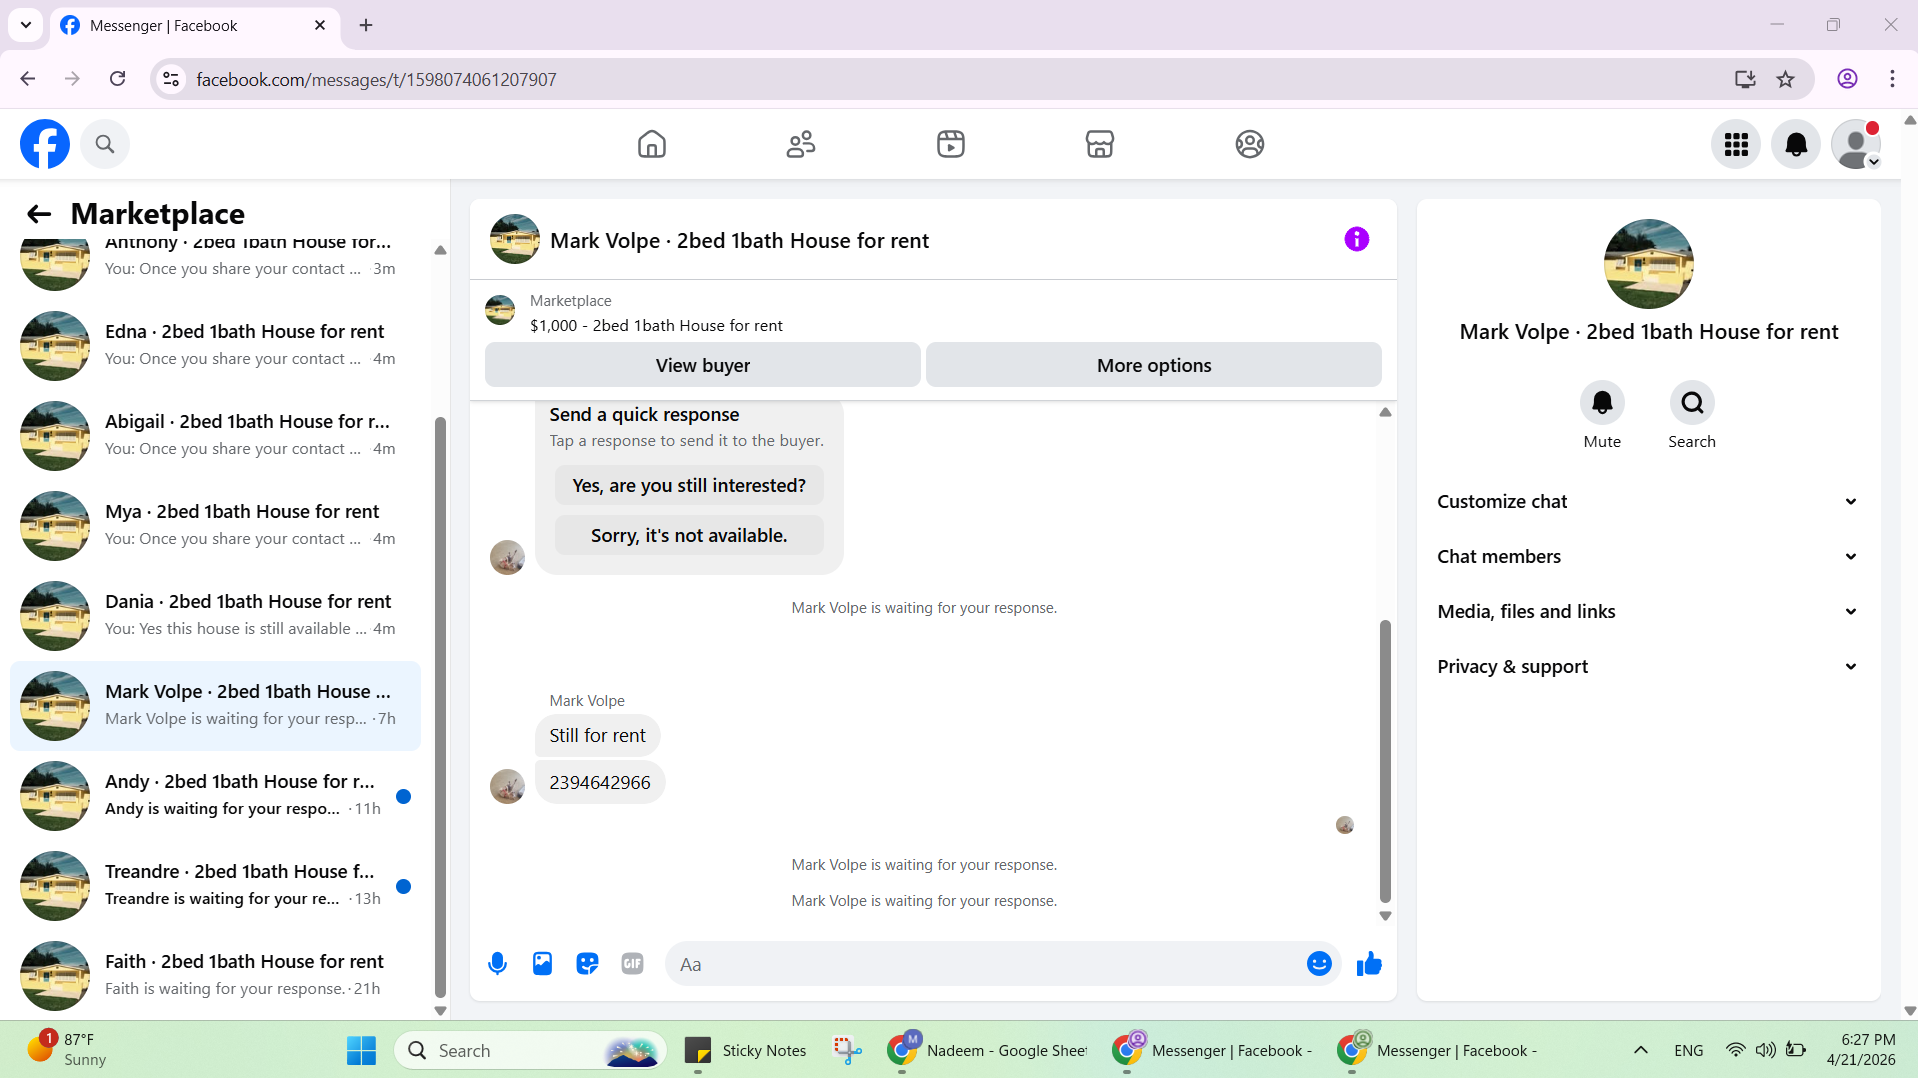
Task: Open the Marketplace storefront icon
Action: pos(1100,144)
